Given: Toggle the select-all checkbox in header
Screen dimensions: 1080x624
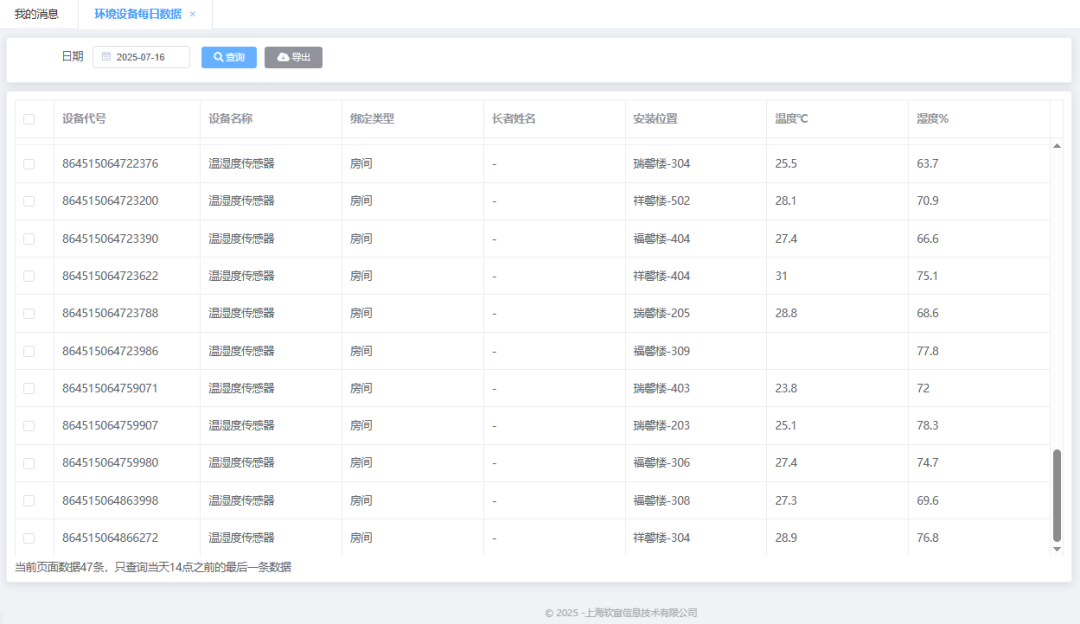Looking at the screenshot, I should click(29, 119).
